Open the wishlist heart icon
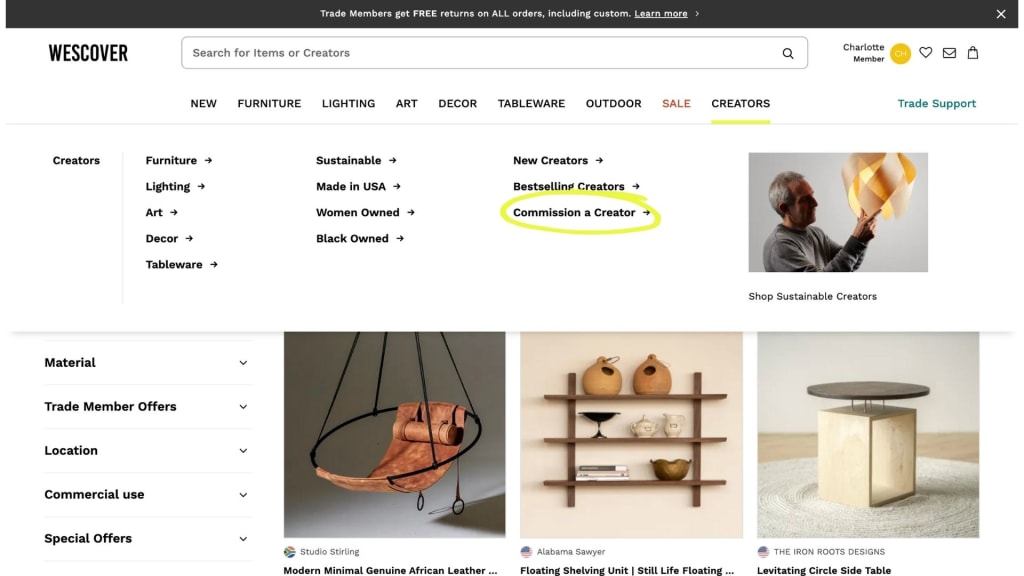1024x576 pixels. tap(925, 52)
